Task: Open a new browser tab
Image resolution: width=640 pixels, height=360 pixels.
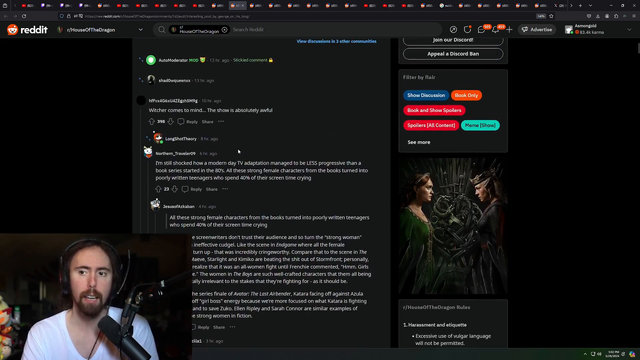Action: click(x=580, y=6)
